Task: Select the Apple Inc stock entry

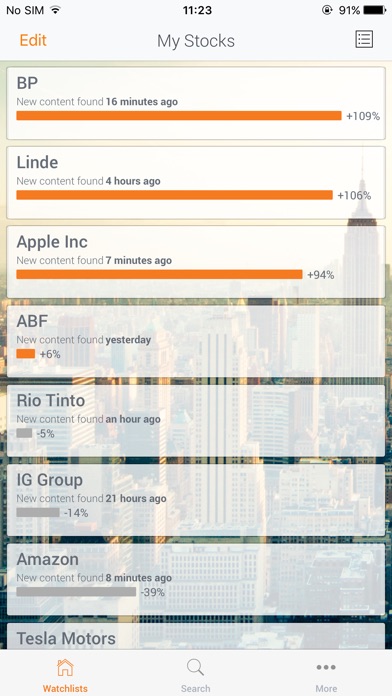Action: (196, 262)
